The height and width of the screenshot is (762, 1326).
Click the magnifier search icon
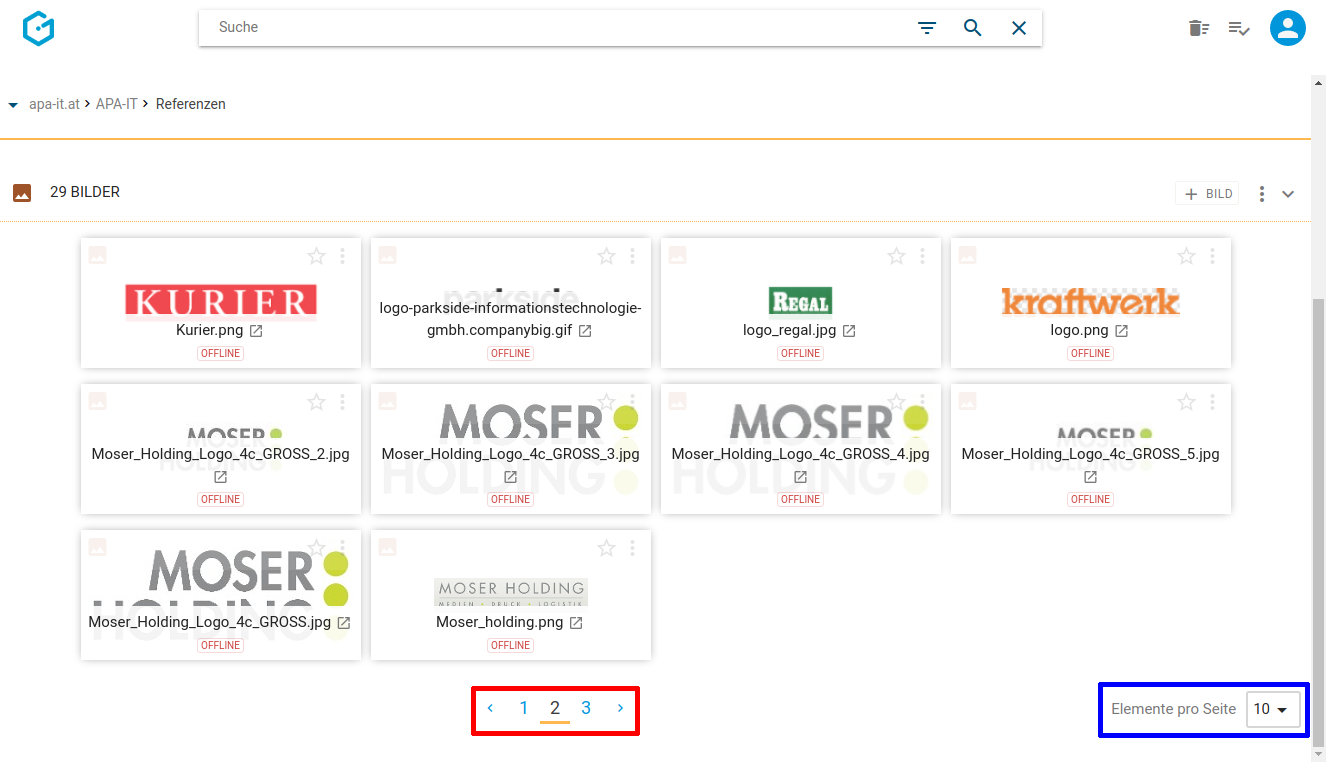973,28
